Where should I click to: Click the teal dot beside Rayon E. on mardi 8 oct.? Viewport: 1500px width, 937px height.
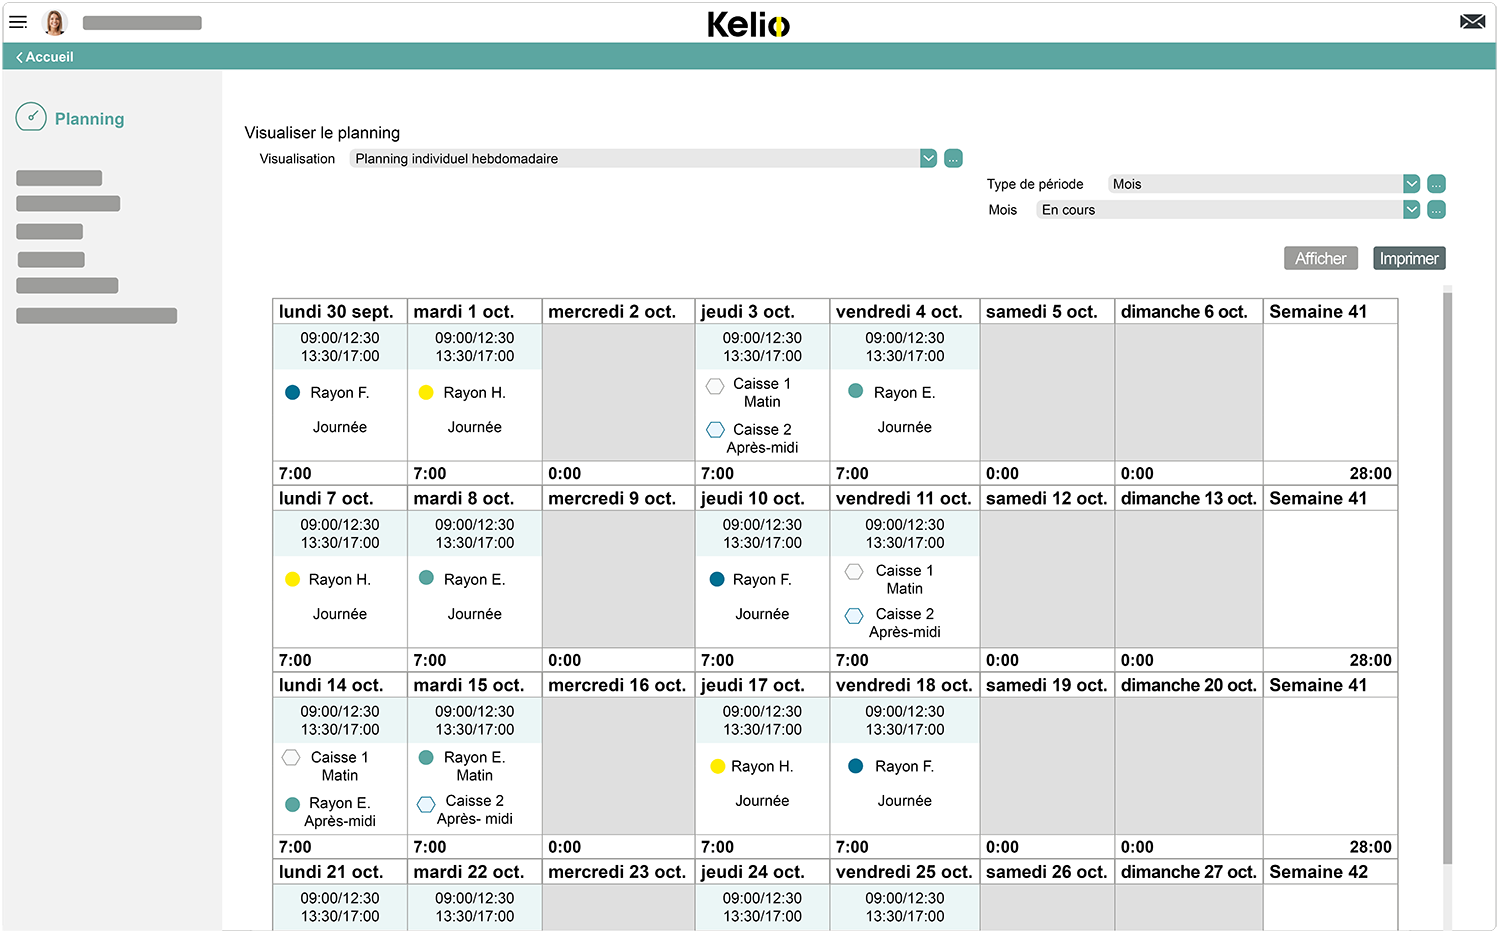426,579
